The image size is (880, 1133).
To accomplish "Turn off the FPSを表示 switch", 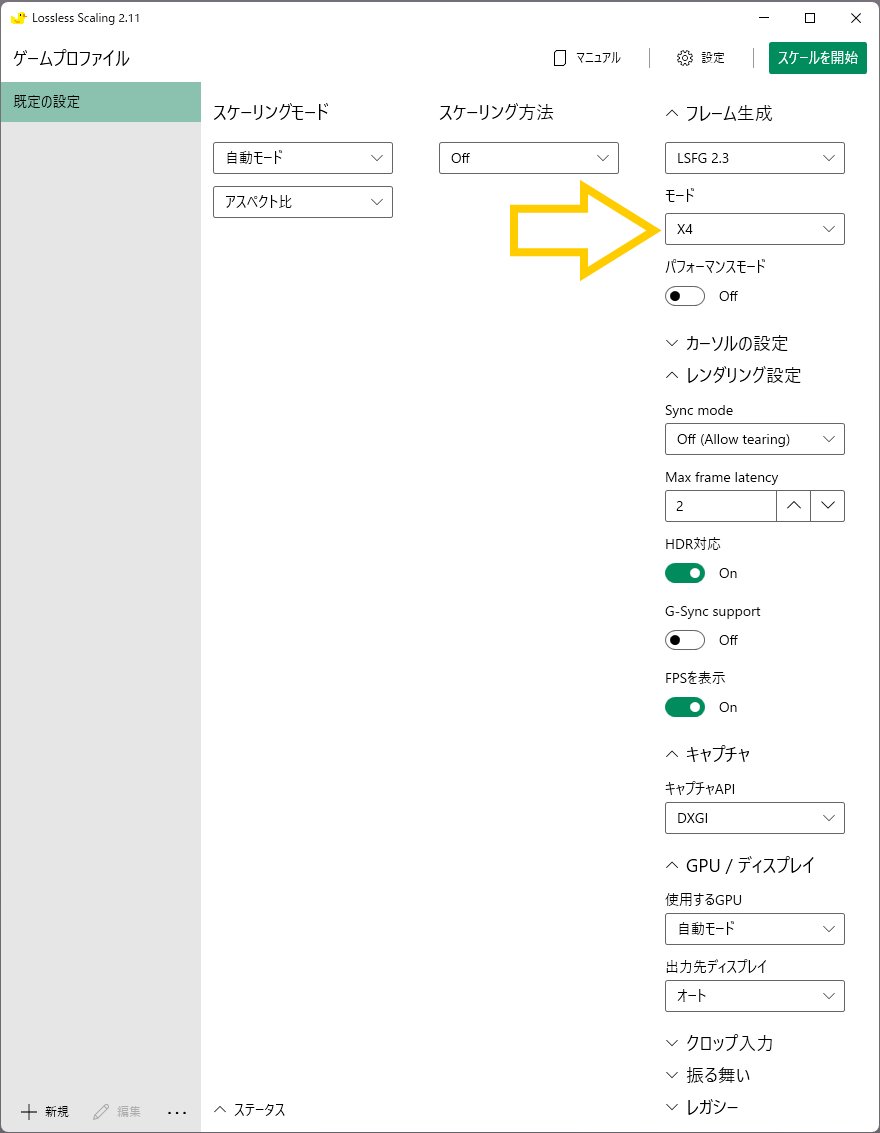I will [684, 707].
